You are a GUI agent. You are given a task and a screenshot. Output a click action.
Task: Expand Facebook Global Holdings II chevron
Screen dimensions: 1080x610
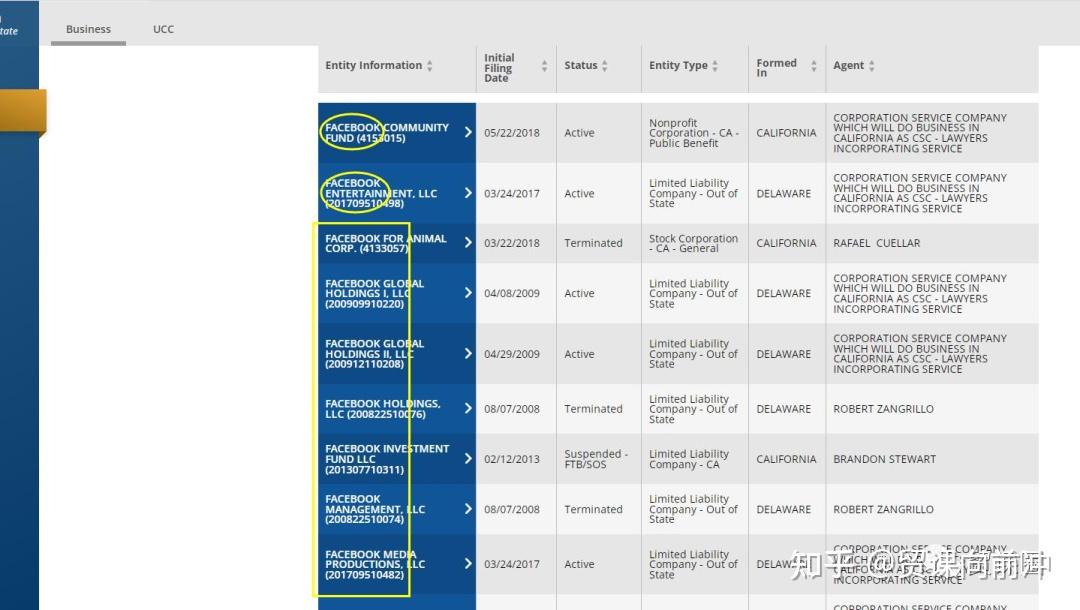[468, 353]
